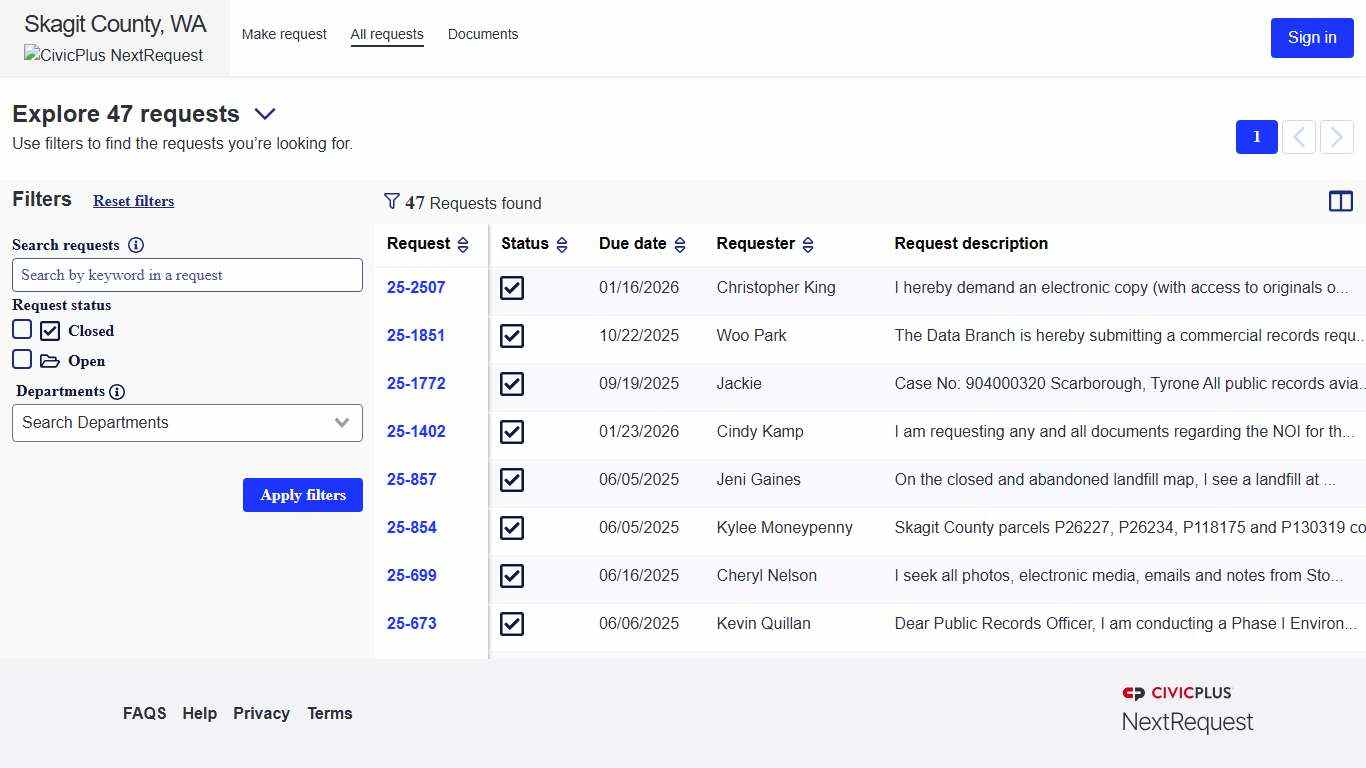Collapse the Explore 47 requests section
This screenshot has width=1366, height=768.
264,114
